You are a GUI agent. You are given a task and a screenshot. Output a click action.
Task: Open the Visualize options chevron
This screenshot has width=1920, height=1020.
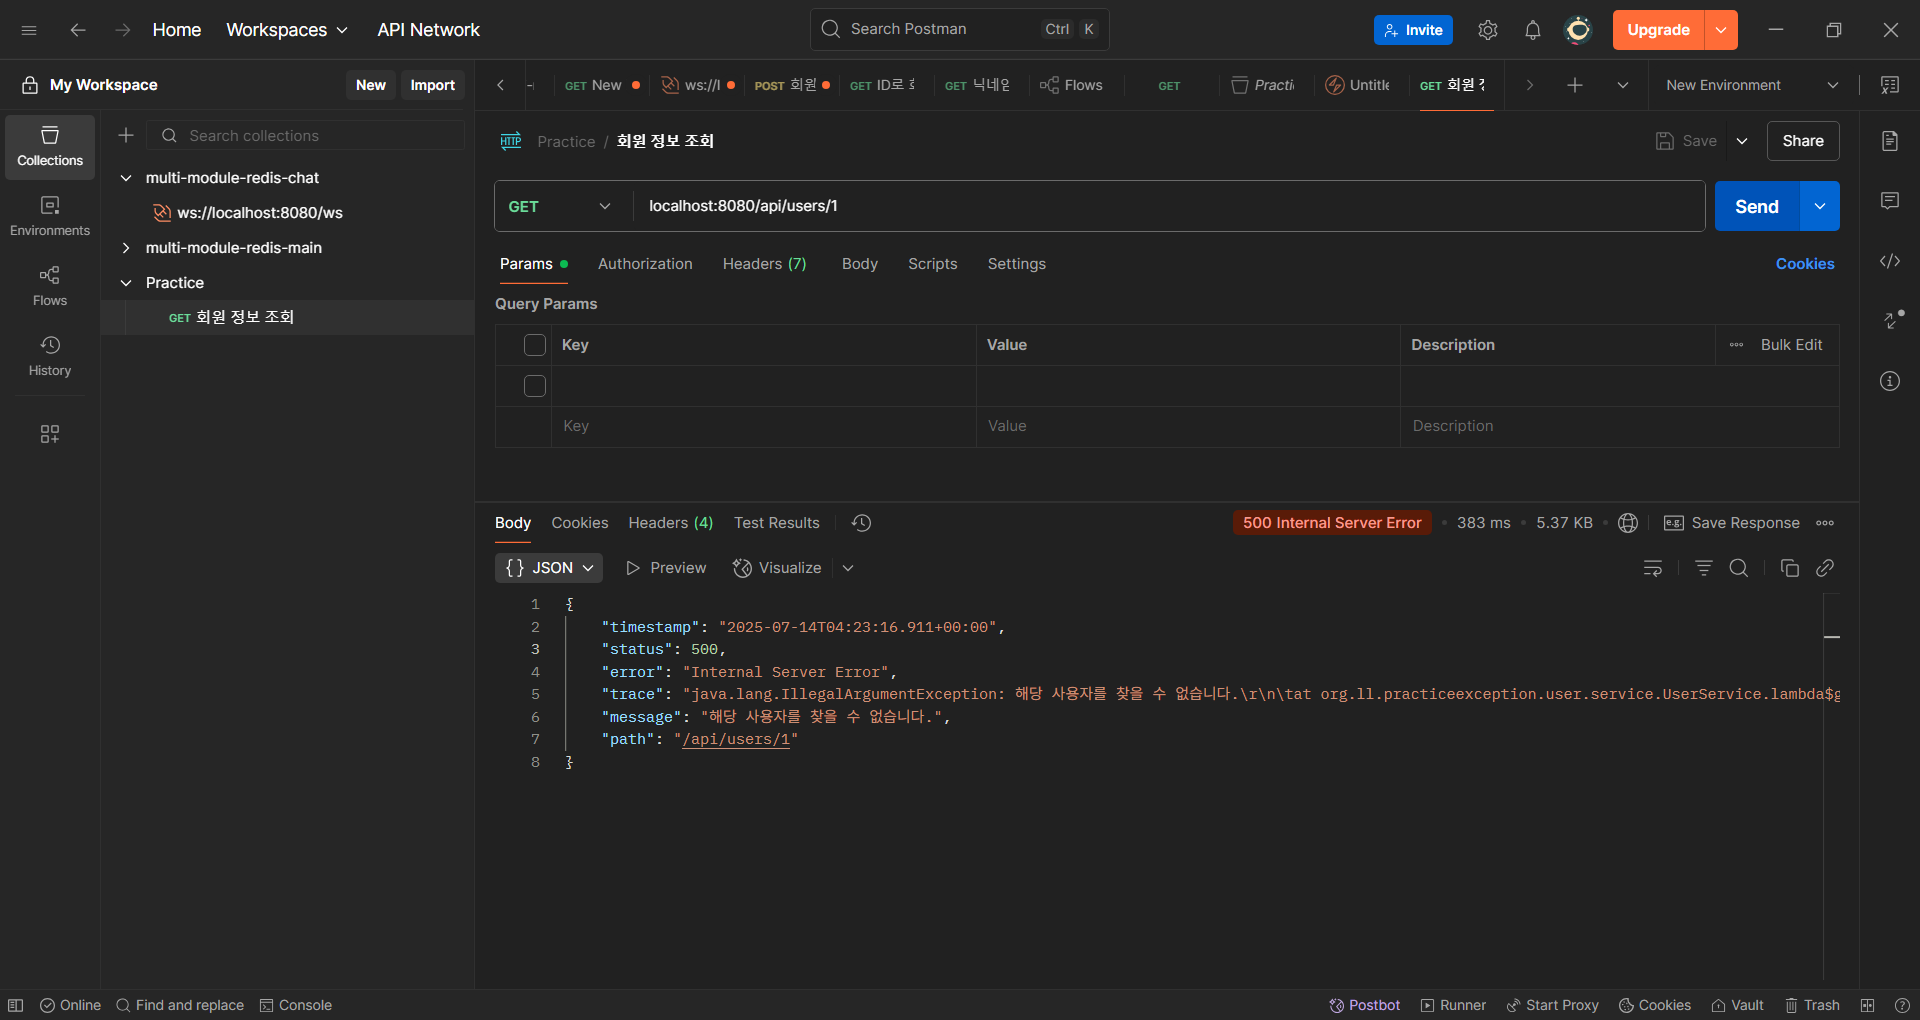848,568
